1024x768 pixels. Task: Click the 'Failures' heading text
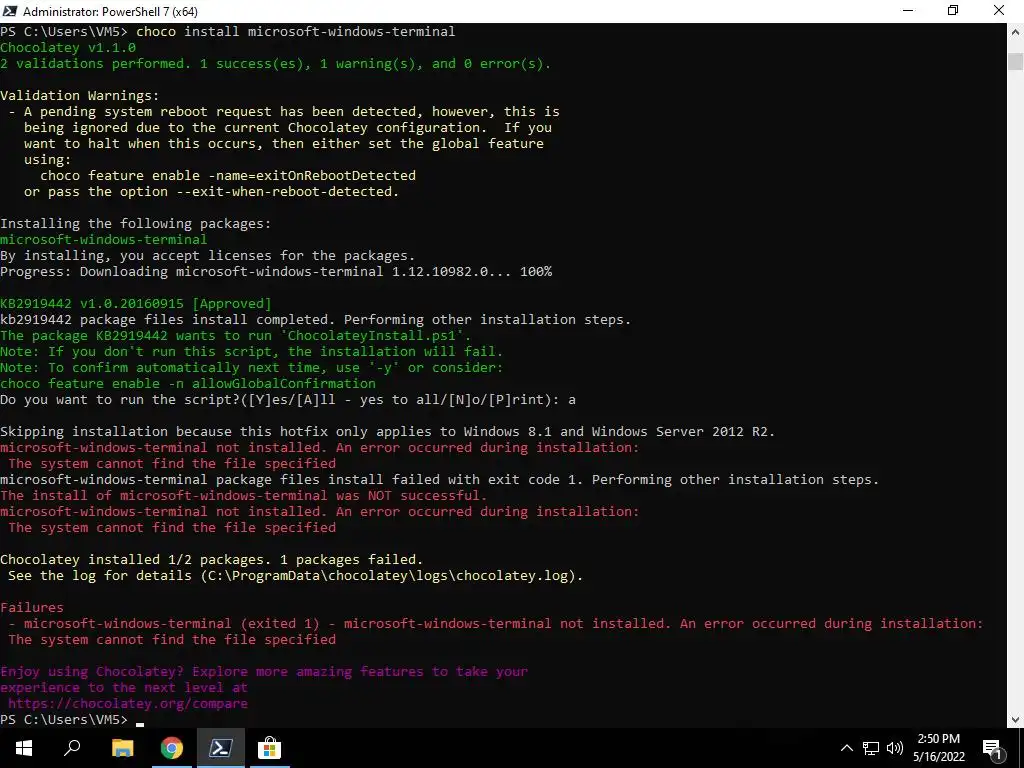click(32, 607)
